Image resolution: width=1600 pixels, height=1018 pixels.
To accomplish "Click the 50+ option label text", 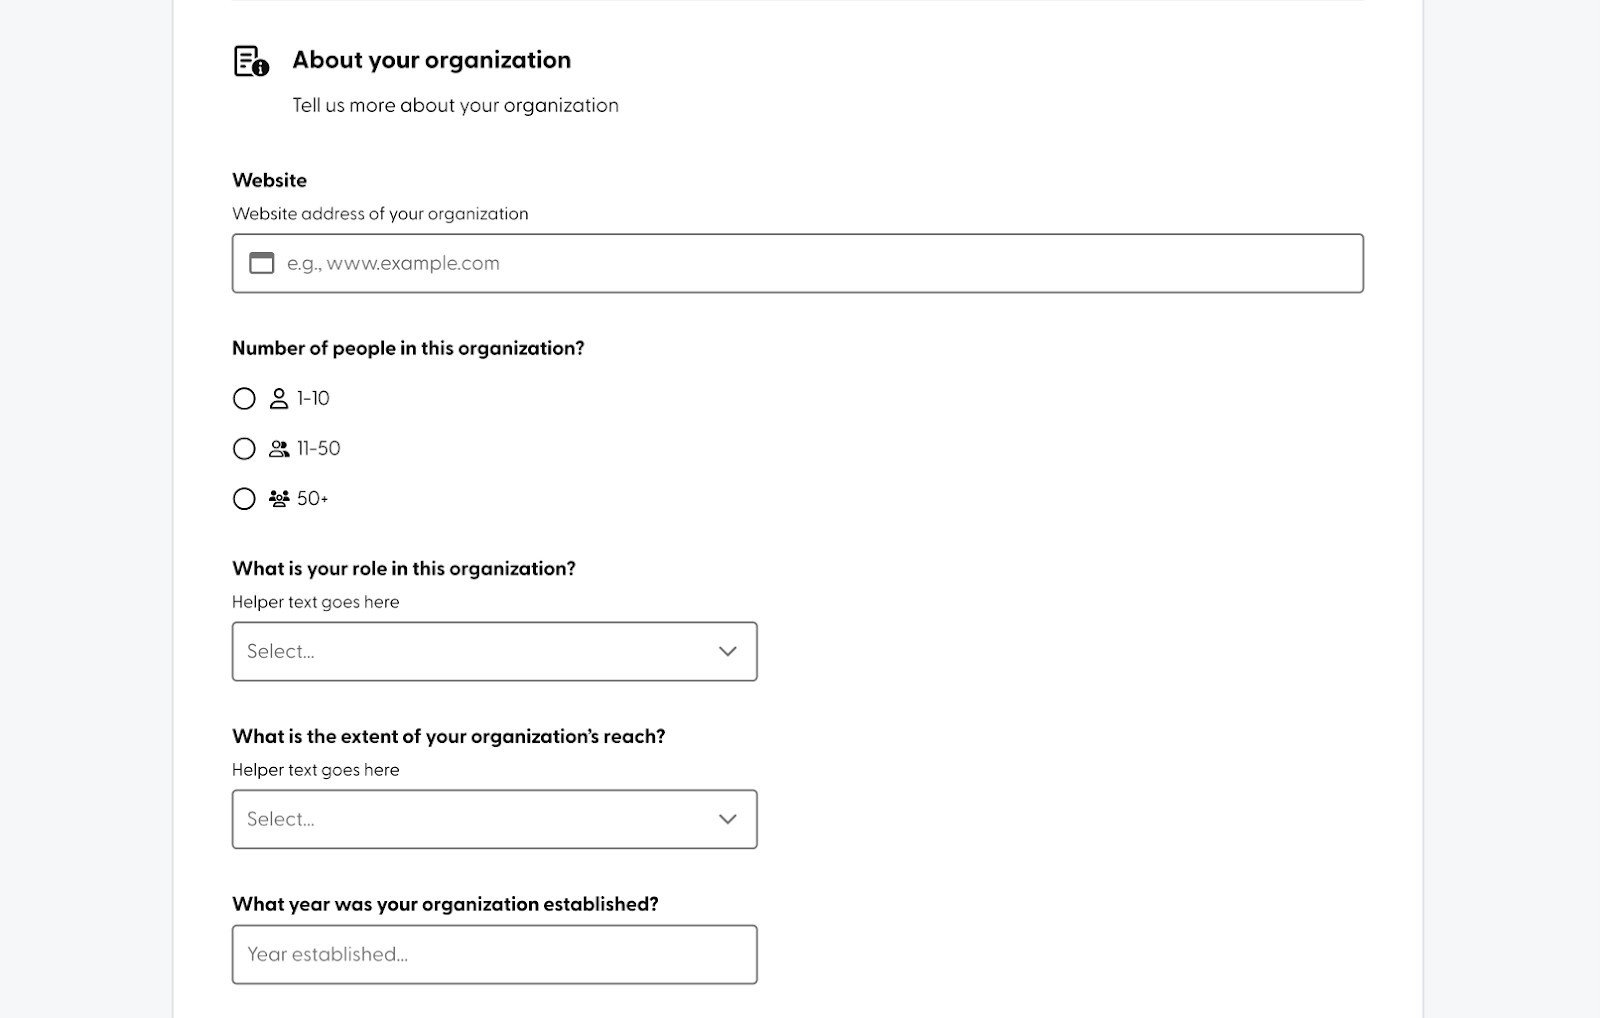I will pos(313,498).
